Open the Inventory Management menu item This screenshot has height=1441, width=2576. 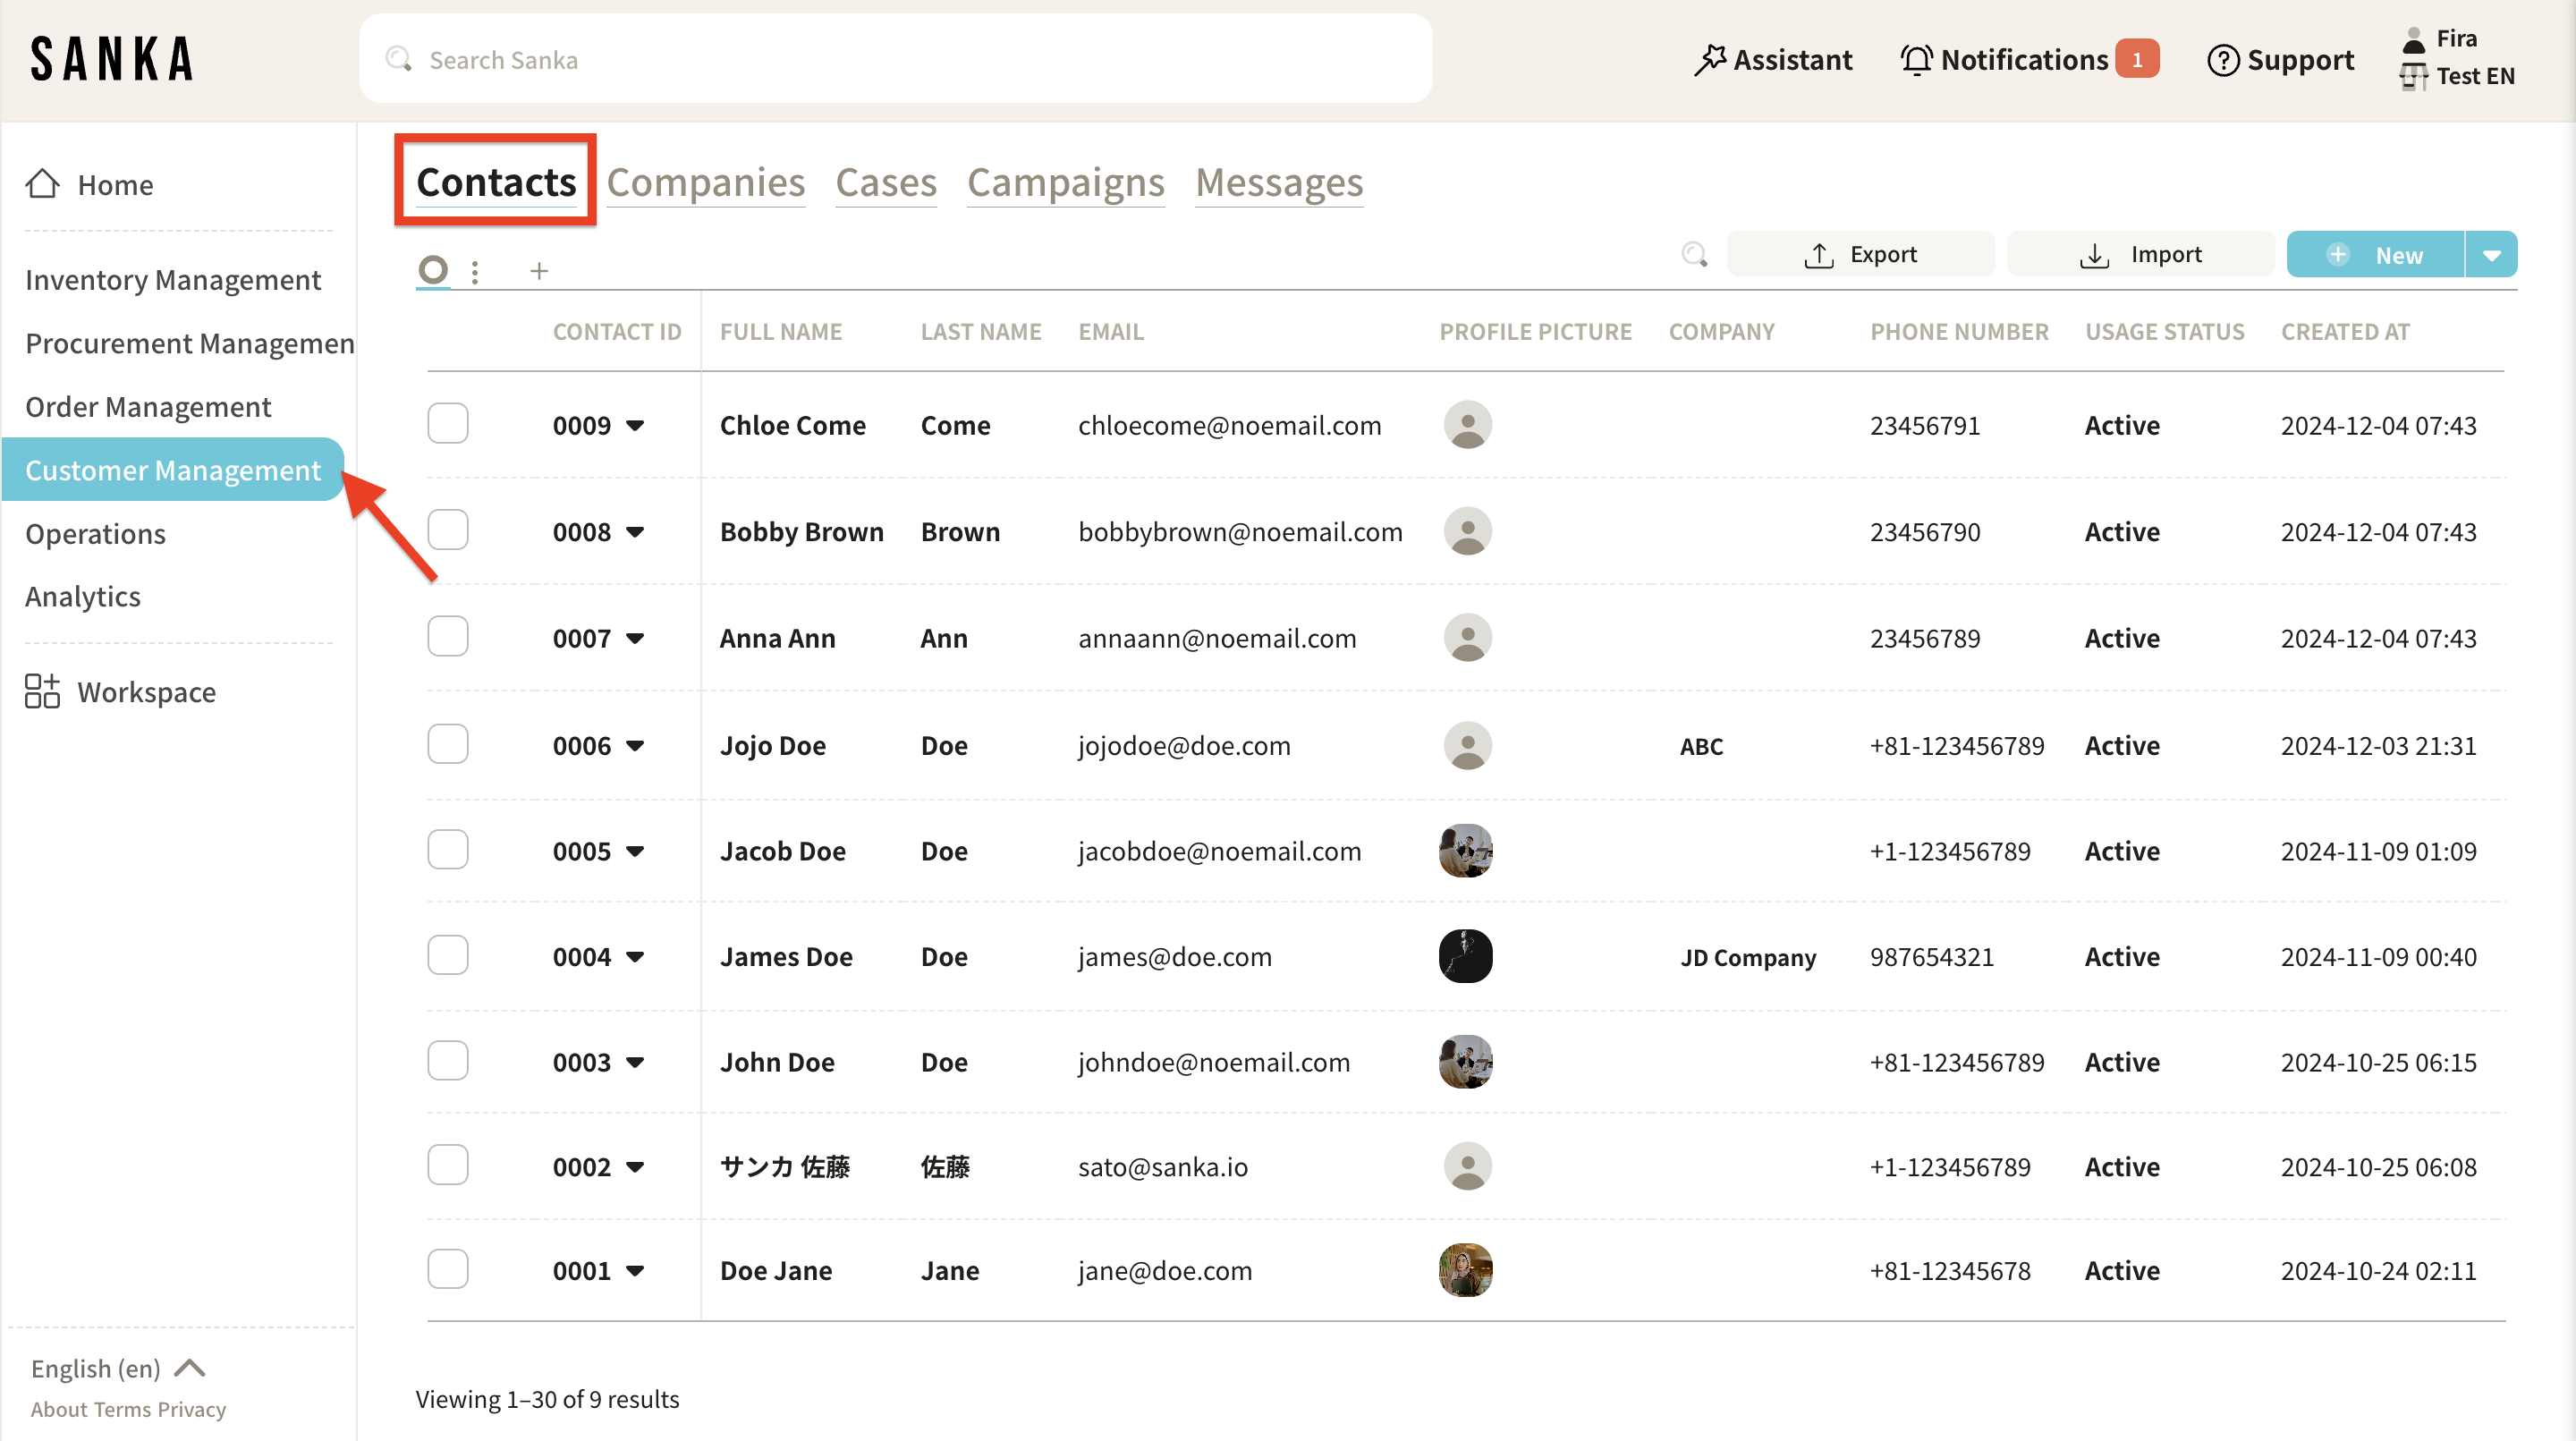(173, 280)
